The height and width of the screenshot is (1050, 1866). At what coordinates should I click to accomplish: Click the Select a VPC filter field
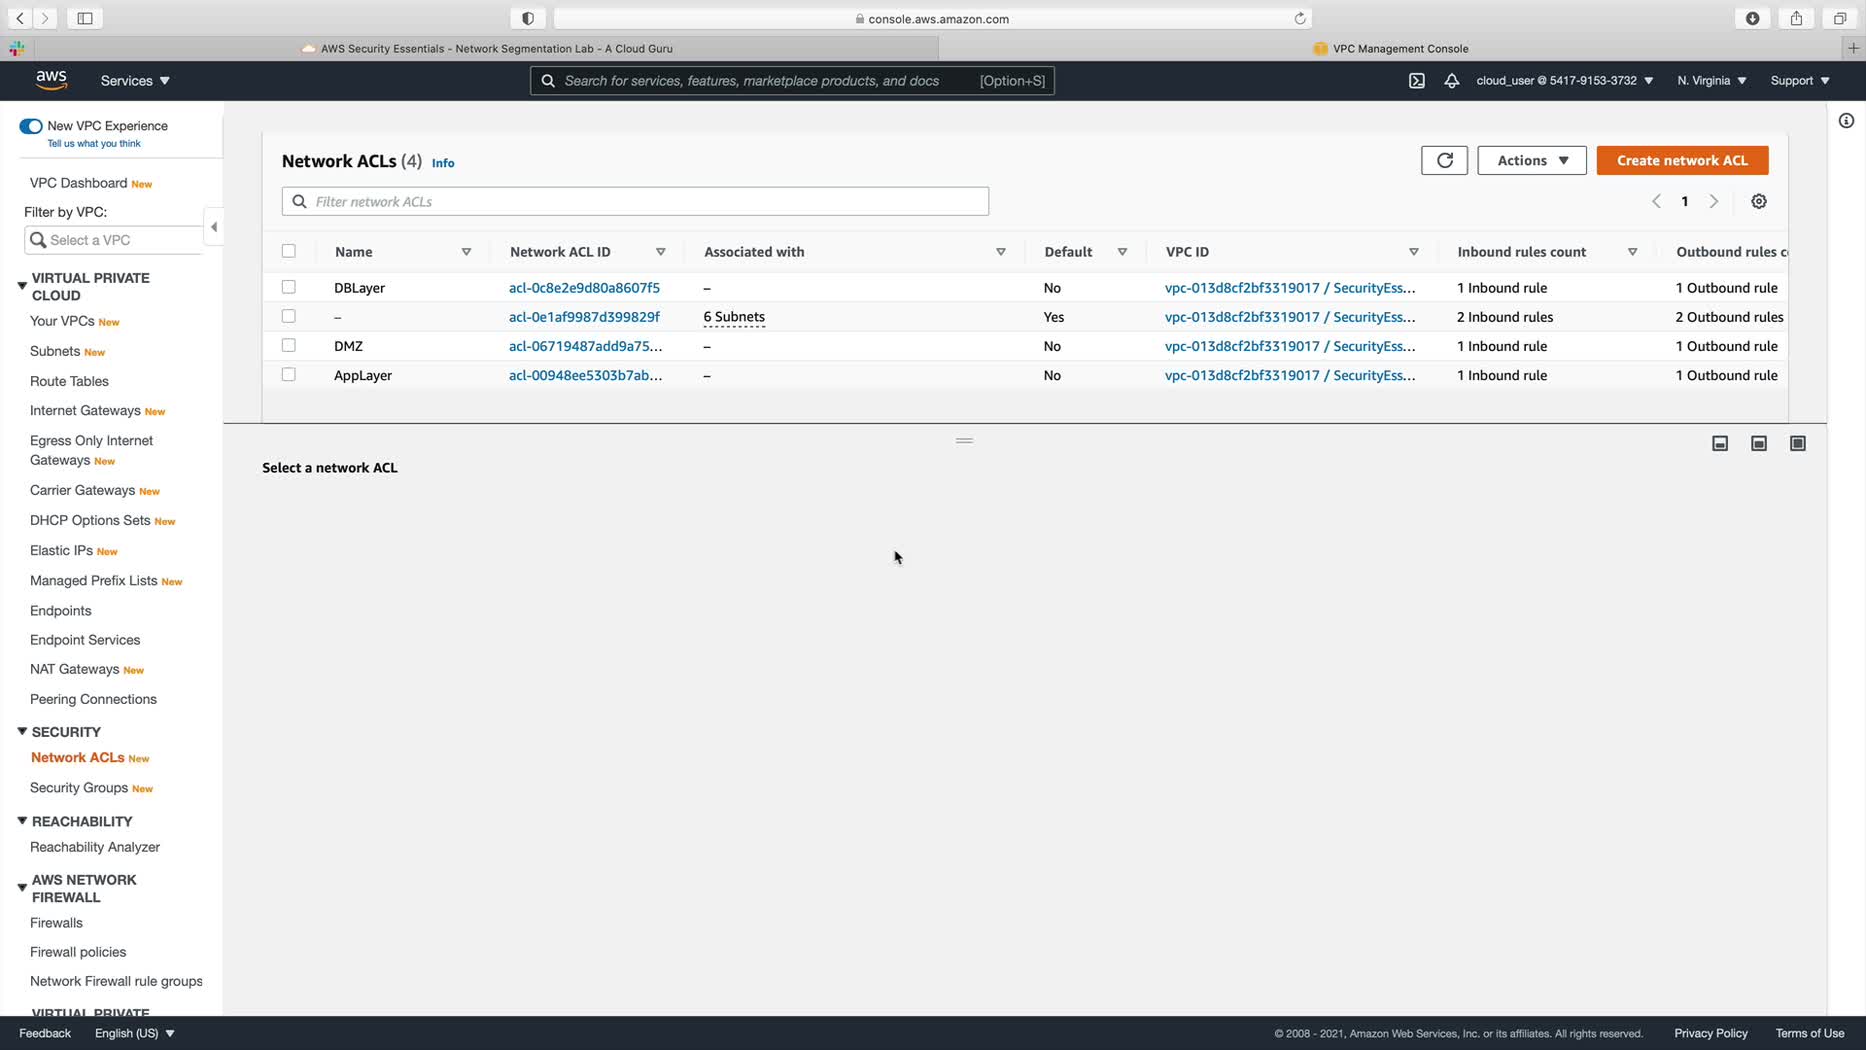tap(114, 240)
